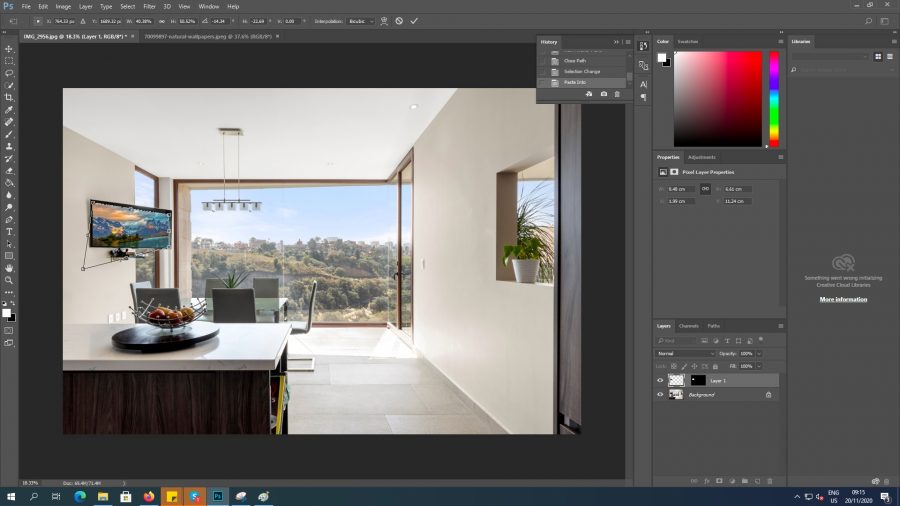
Task: Open the Layers panel menu
Action: (781, 326)
